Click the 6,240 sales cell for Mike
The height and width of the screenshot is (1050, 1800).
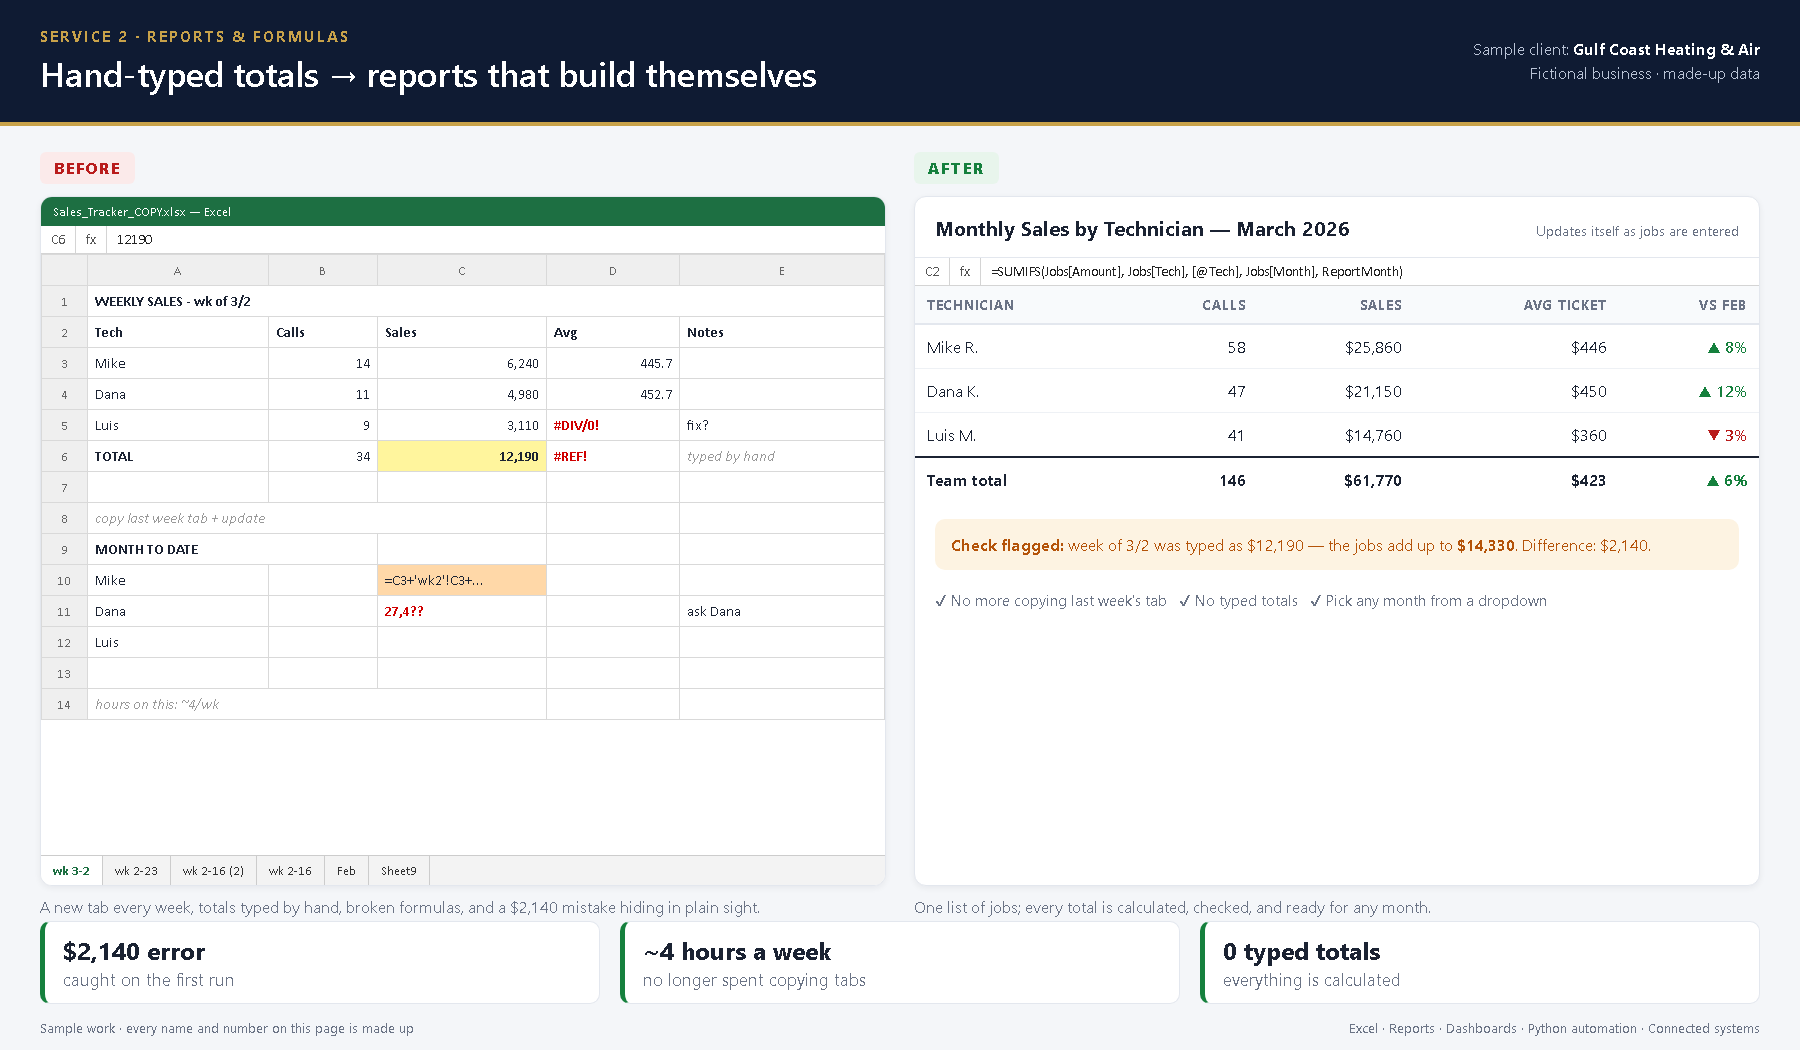[462, 364]
